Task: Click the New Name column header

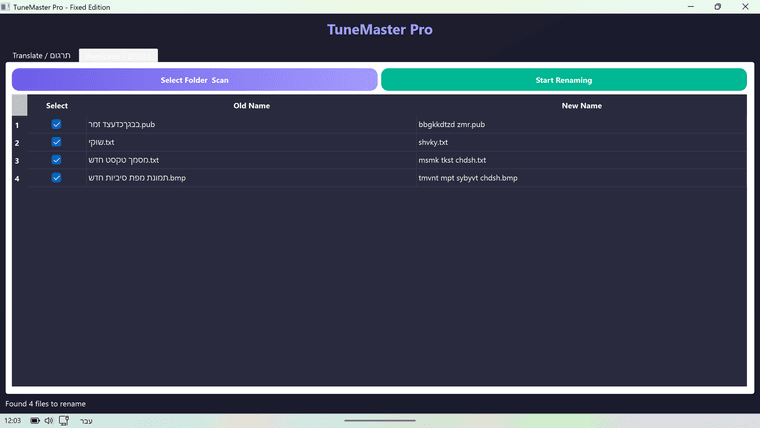Action: [x=581, y=105]
